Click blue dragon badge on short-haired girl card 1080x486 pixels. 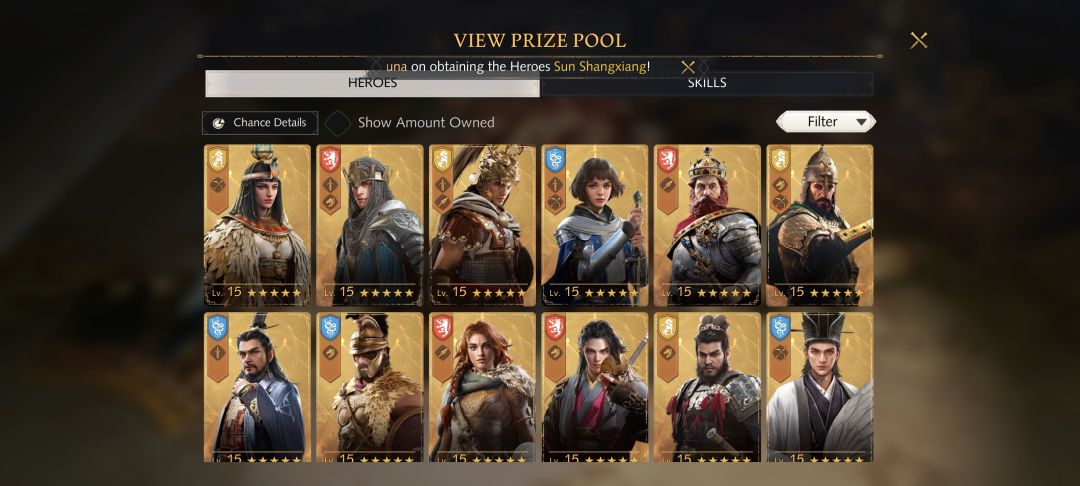click(555, 160)
